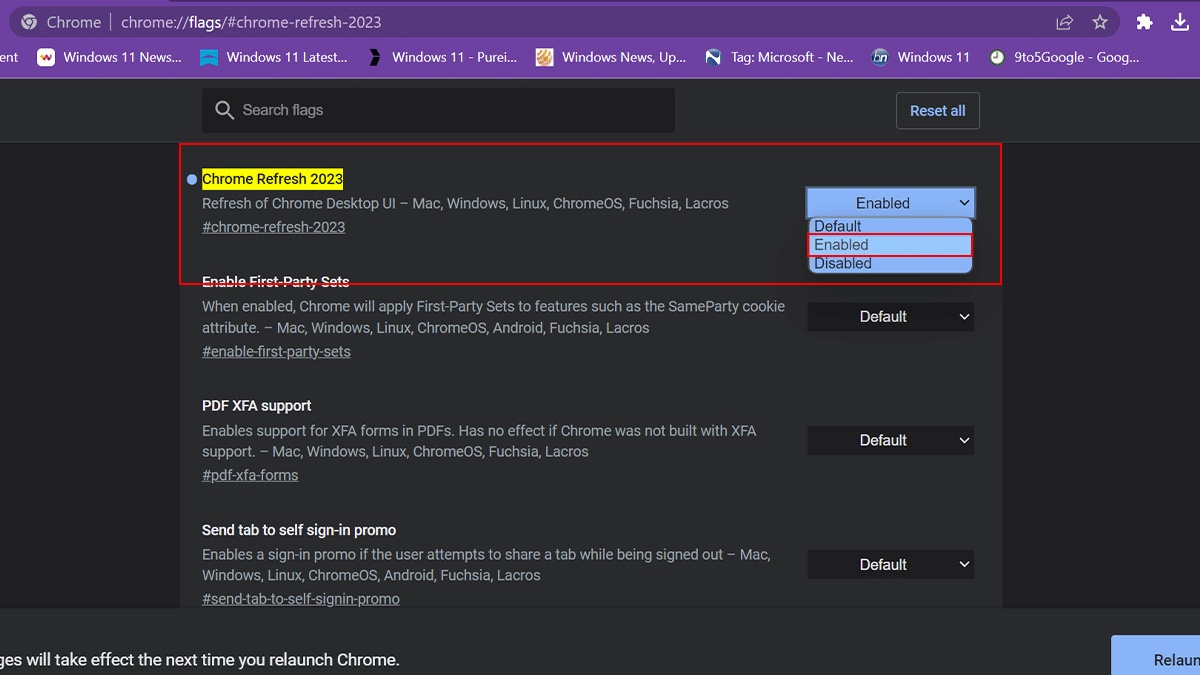
Task: Follow the #chrome-refresh-2023 link
Action: pyautogui.click(x=273, y=227)
